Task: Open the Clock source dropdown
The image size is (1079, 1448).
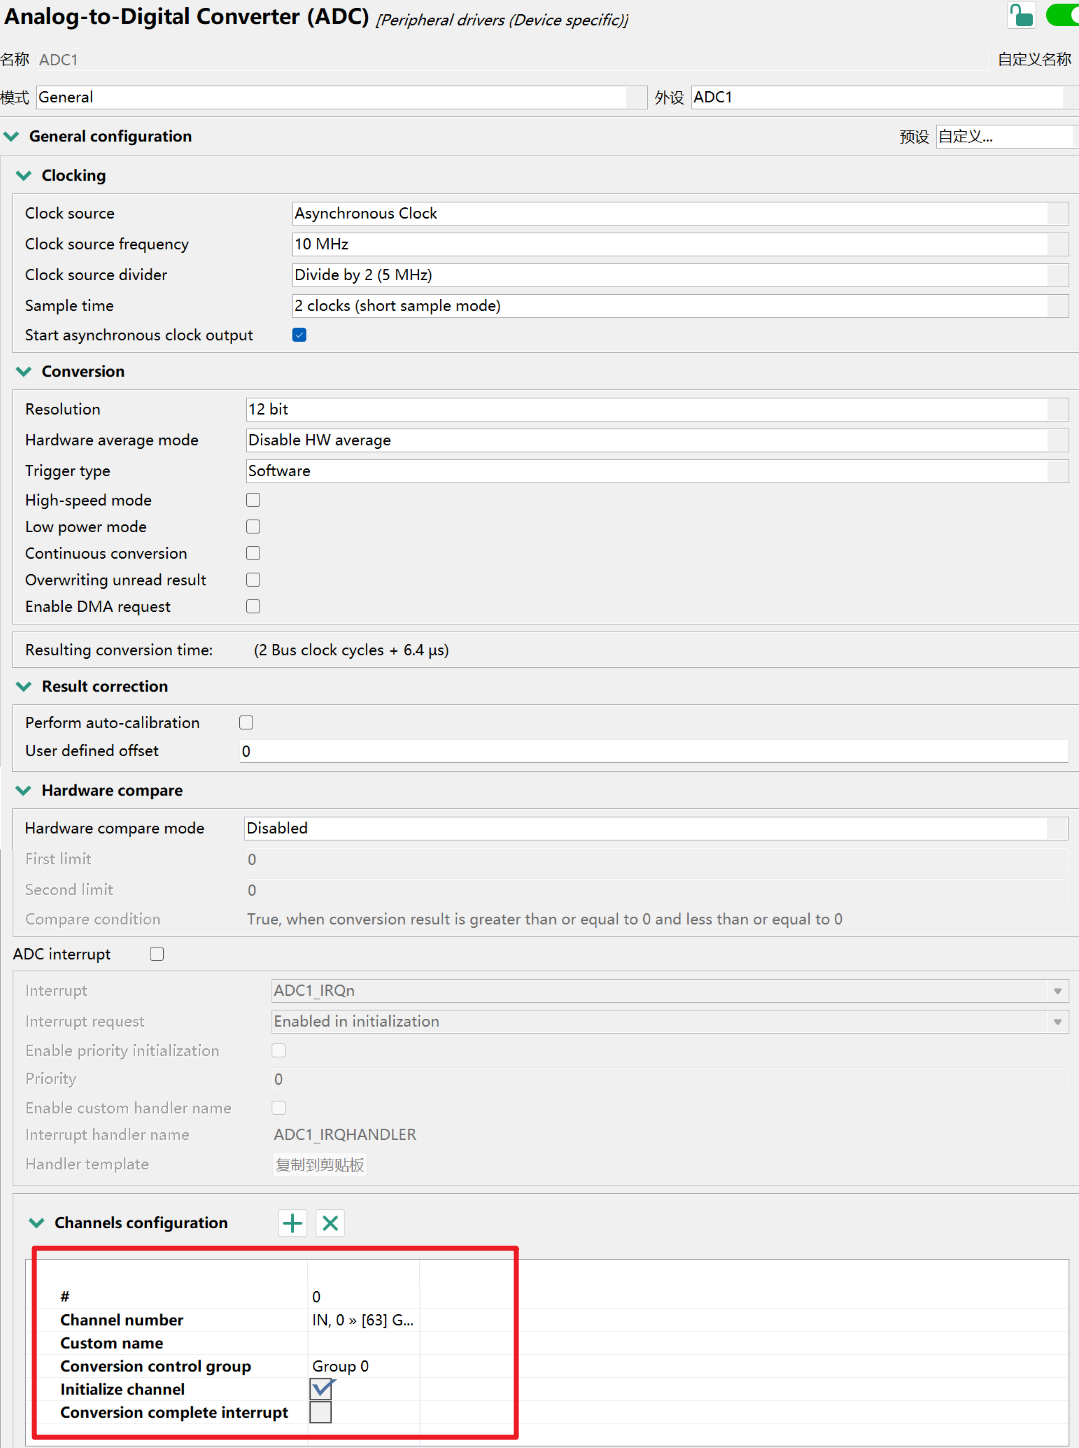Action: [x=678, y=214]
